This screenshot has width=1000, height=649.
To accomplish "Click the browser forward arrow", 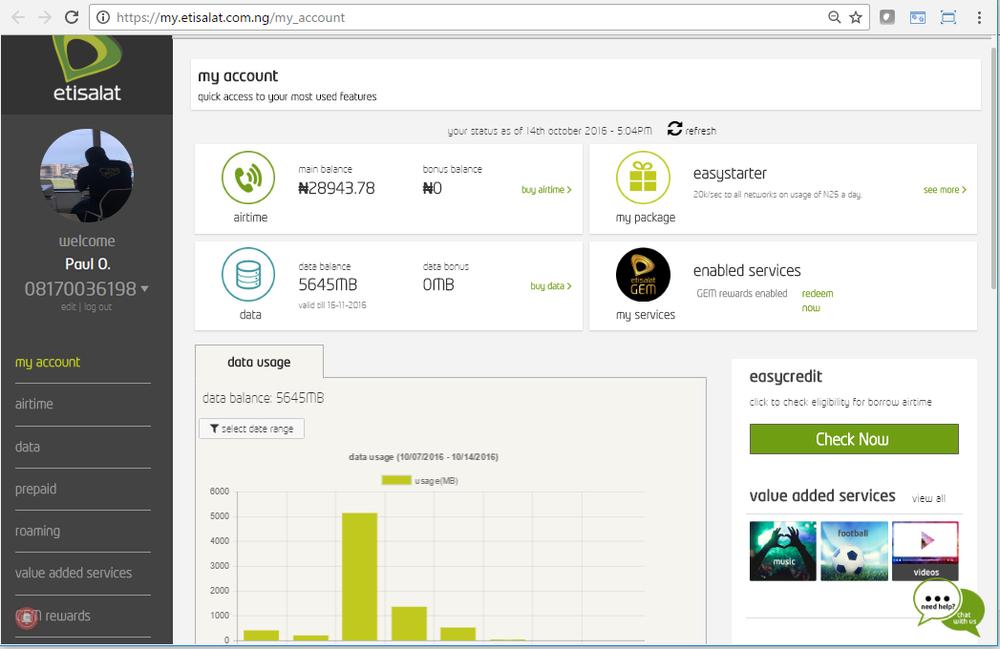I will point(44,17).
